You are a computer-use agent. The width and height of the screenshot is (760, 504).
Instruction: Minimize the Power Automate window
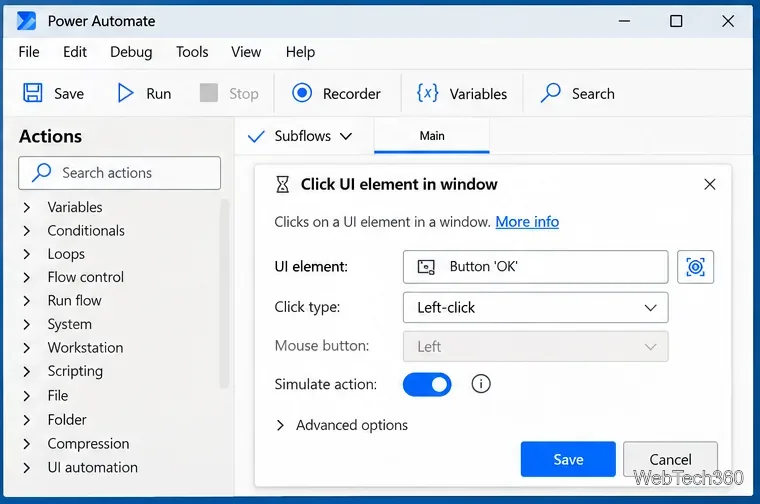tap(624, 21)
